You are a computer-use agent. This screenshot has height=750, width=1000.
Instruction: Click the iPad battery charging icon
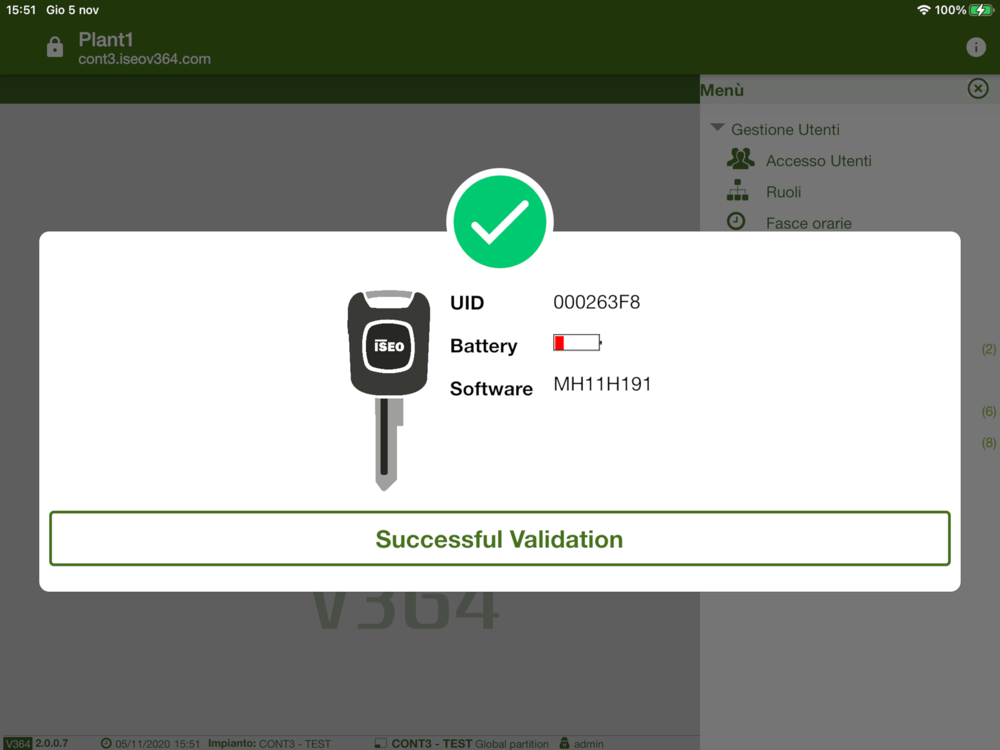981,10
